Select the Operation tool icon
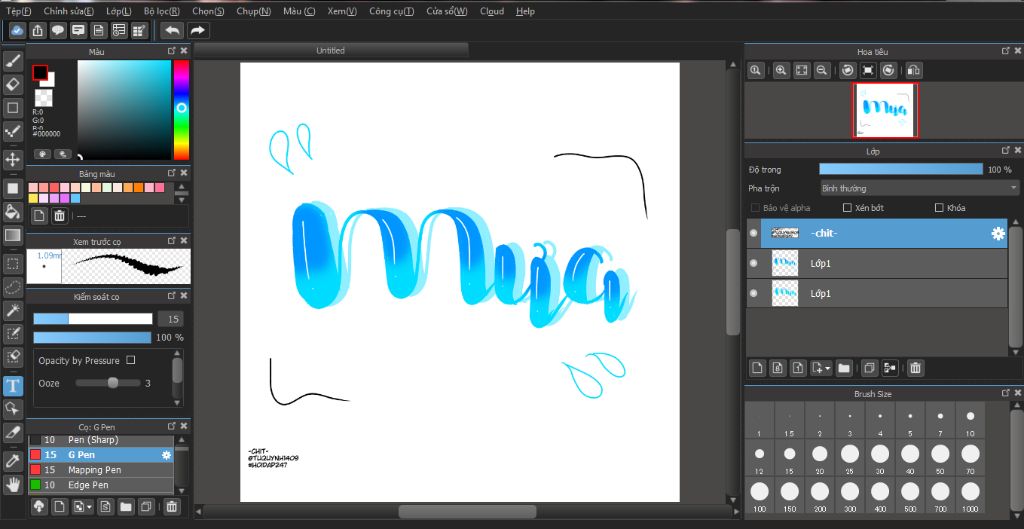 (13, 409)
